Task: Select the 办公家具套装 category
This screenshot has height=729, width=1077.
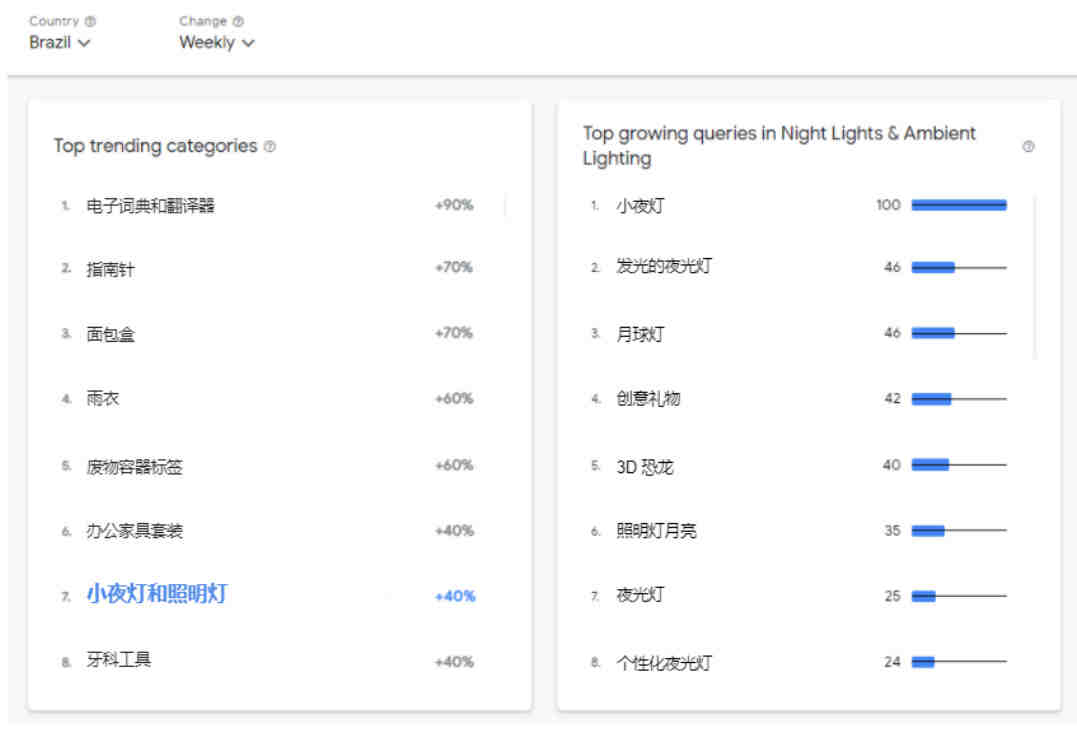Action: (x=268, y=530)
